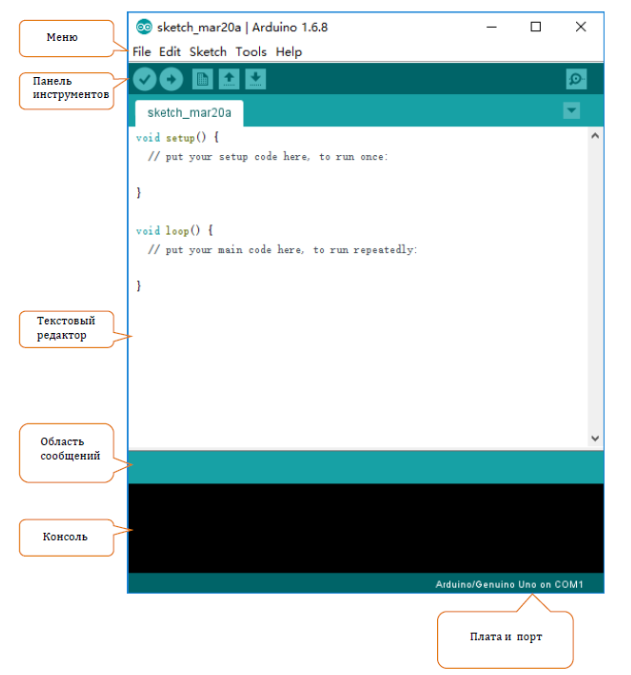
Task: Open the Tools menu
Action: coord(251,52)
